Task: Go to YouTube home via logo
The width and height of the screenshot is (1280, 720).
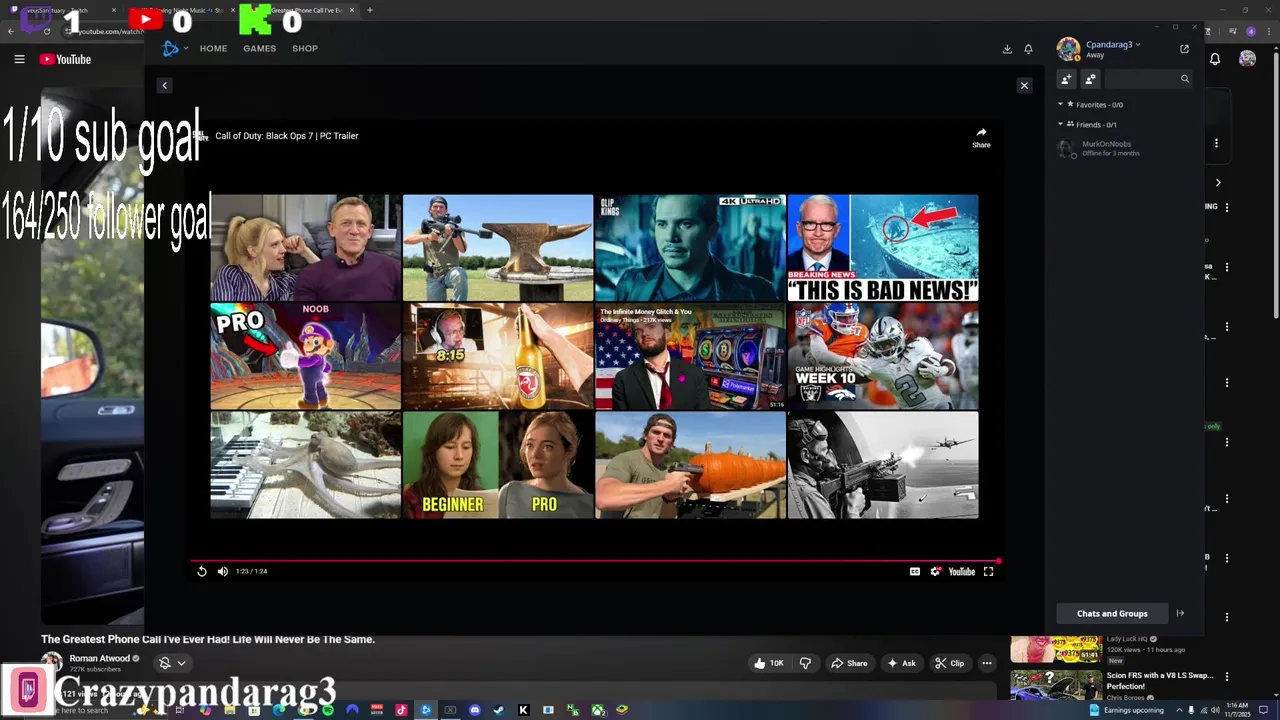Action: pos(65,59)
